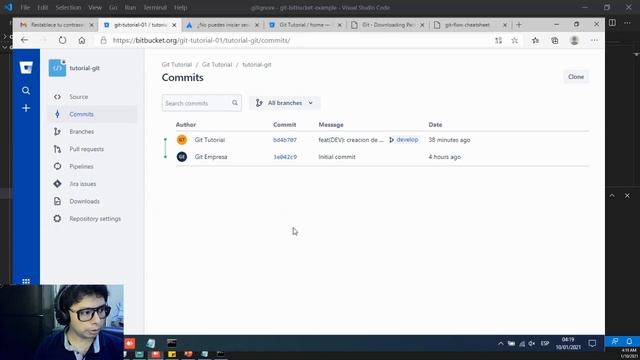640x360 pixels.
Task: Switch to the Git Tutorial / home tab
Action: pyautogui.click(x=304, y=25)
